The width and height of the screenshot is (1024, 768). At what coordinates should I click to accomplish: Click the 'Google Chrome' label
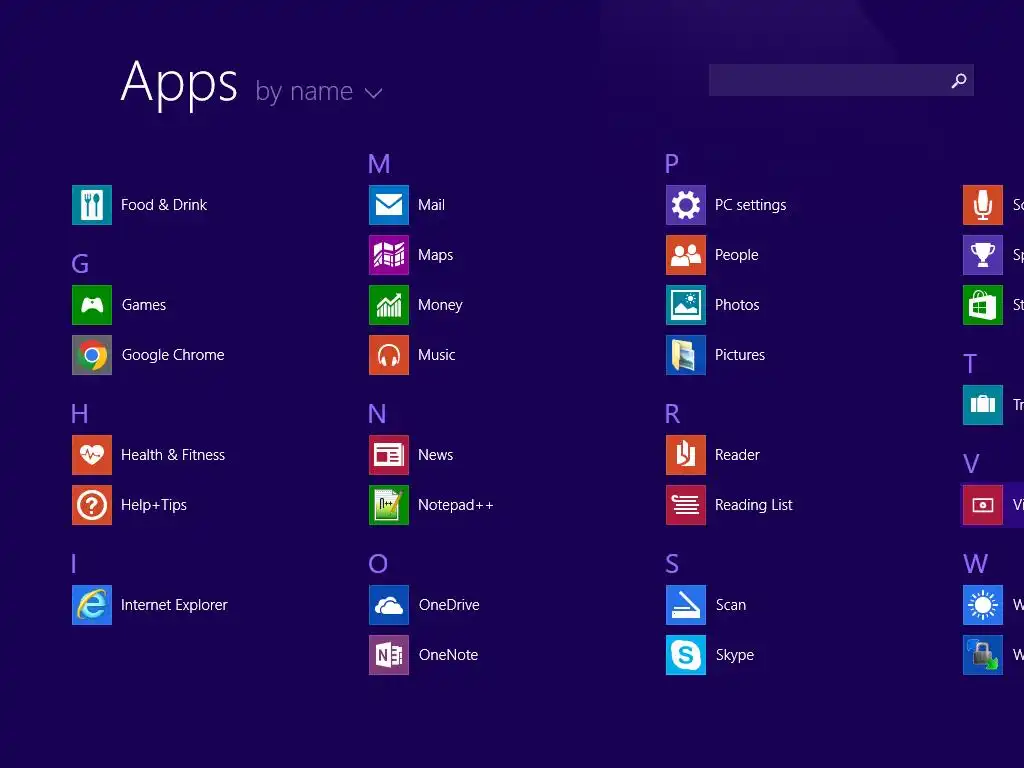[x=173, y=355]
